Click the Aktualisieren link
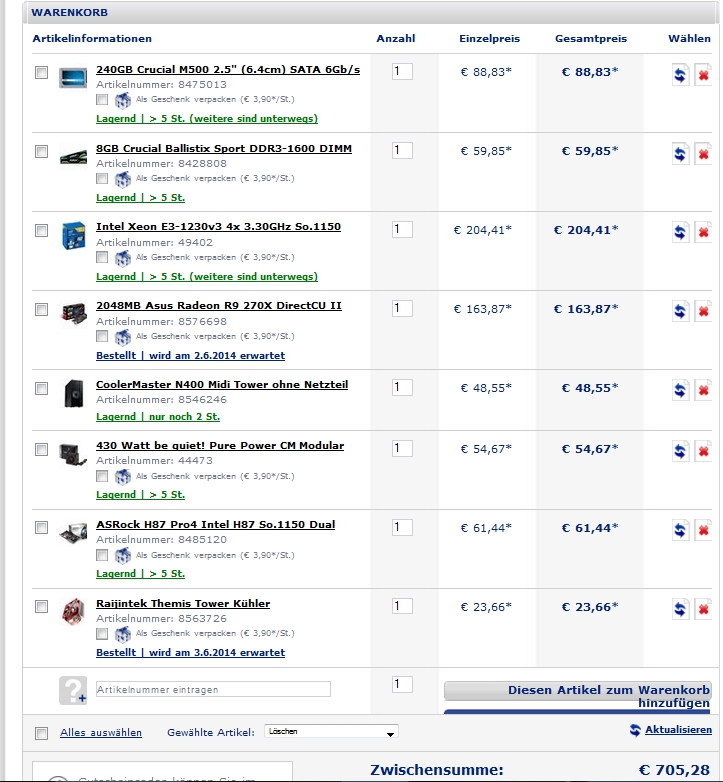Viewport: 723px width, 782px height. (678, 730)
